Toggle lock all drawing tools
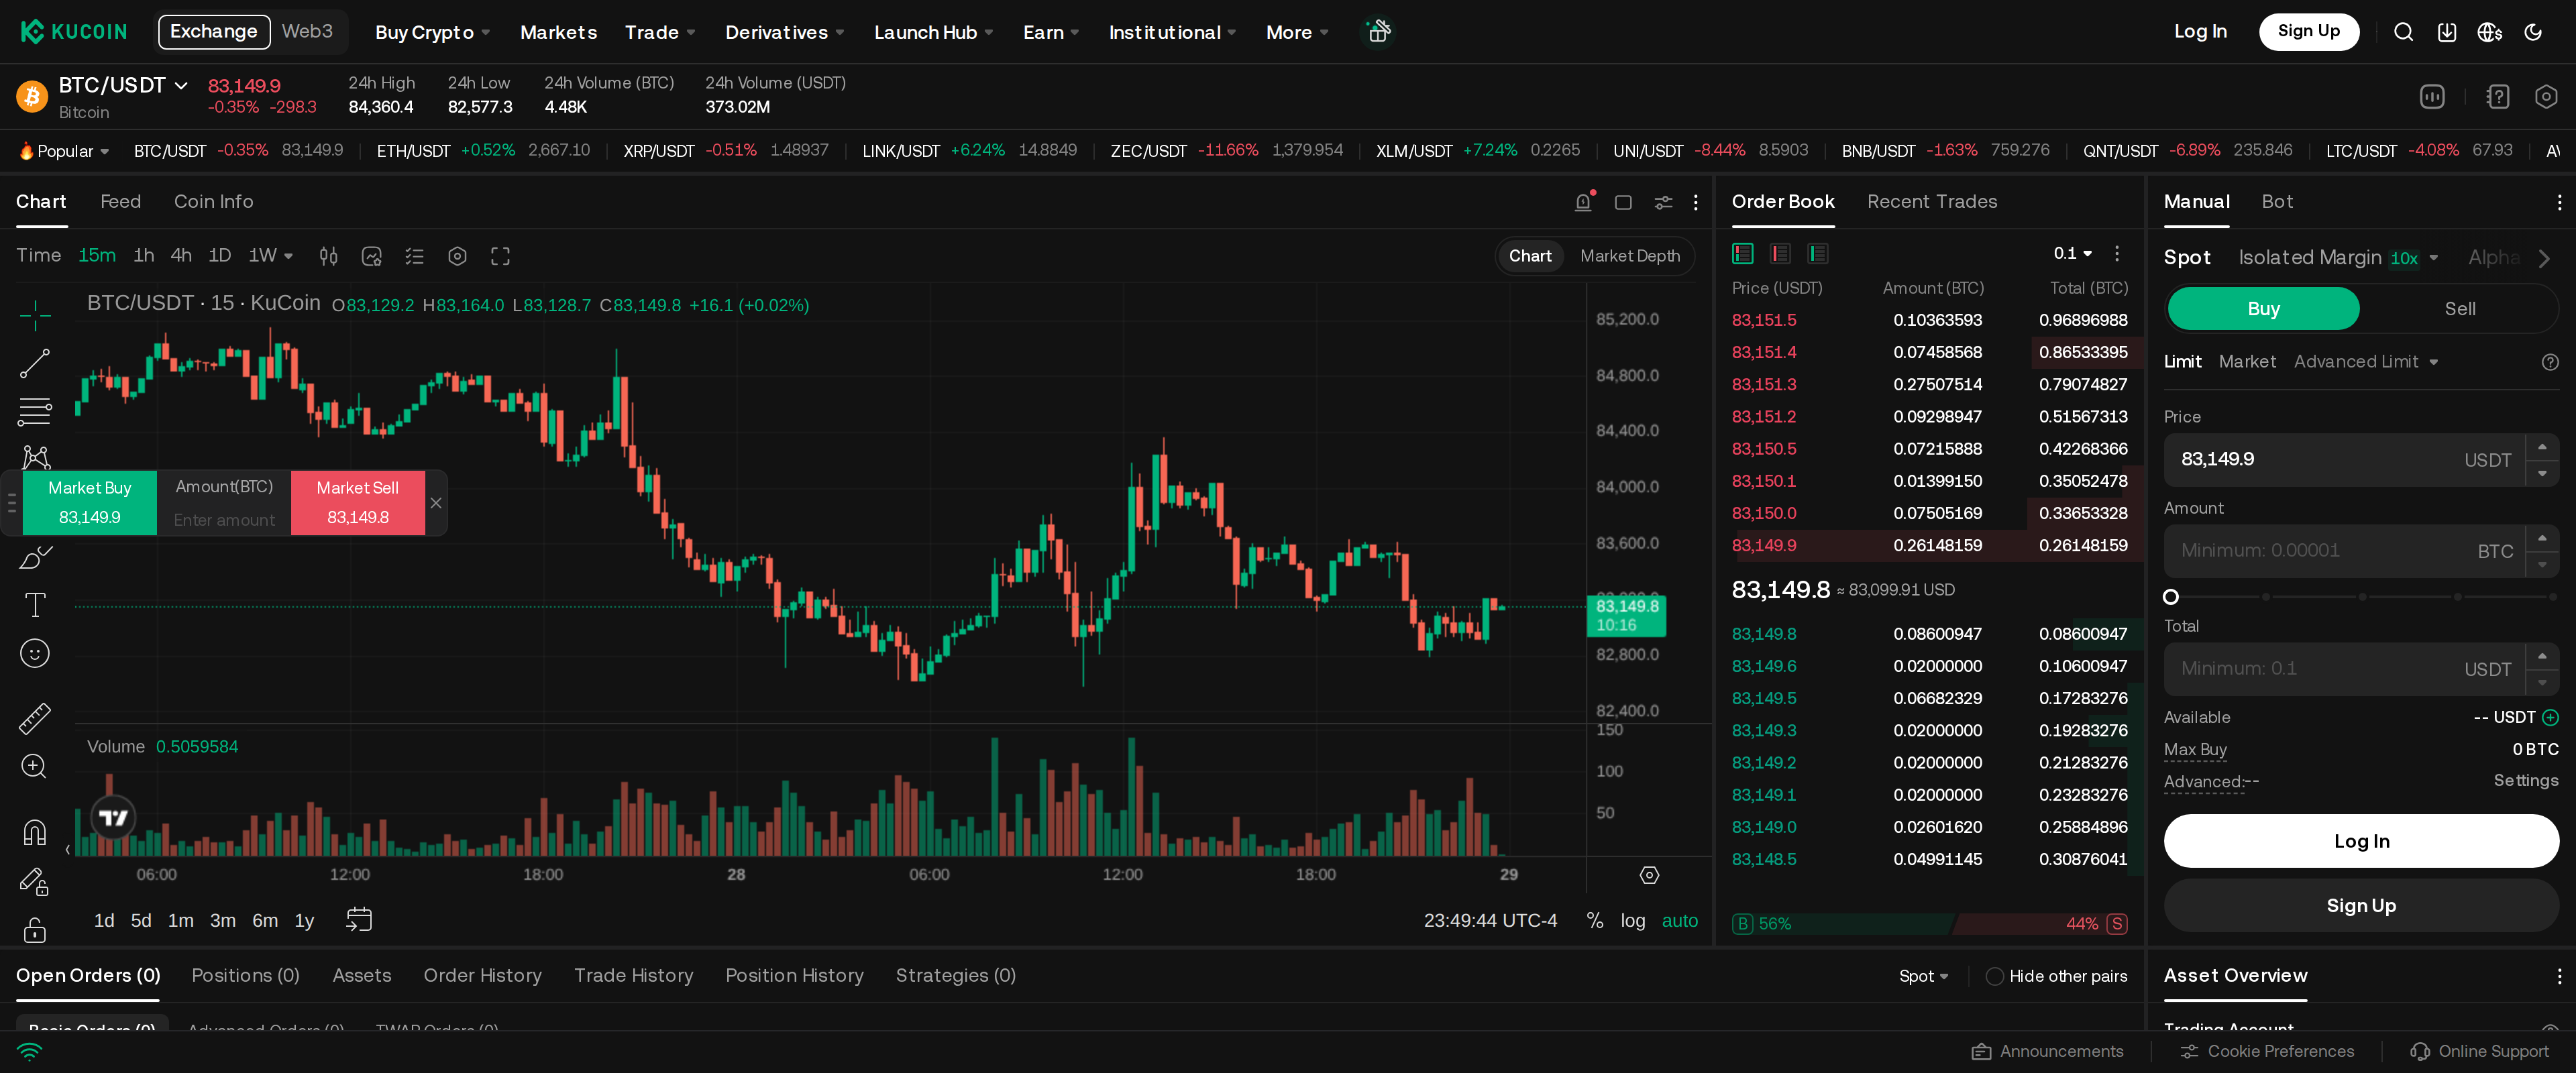The height and width of the screenshot is (1073, 2576). [35, 930]
